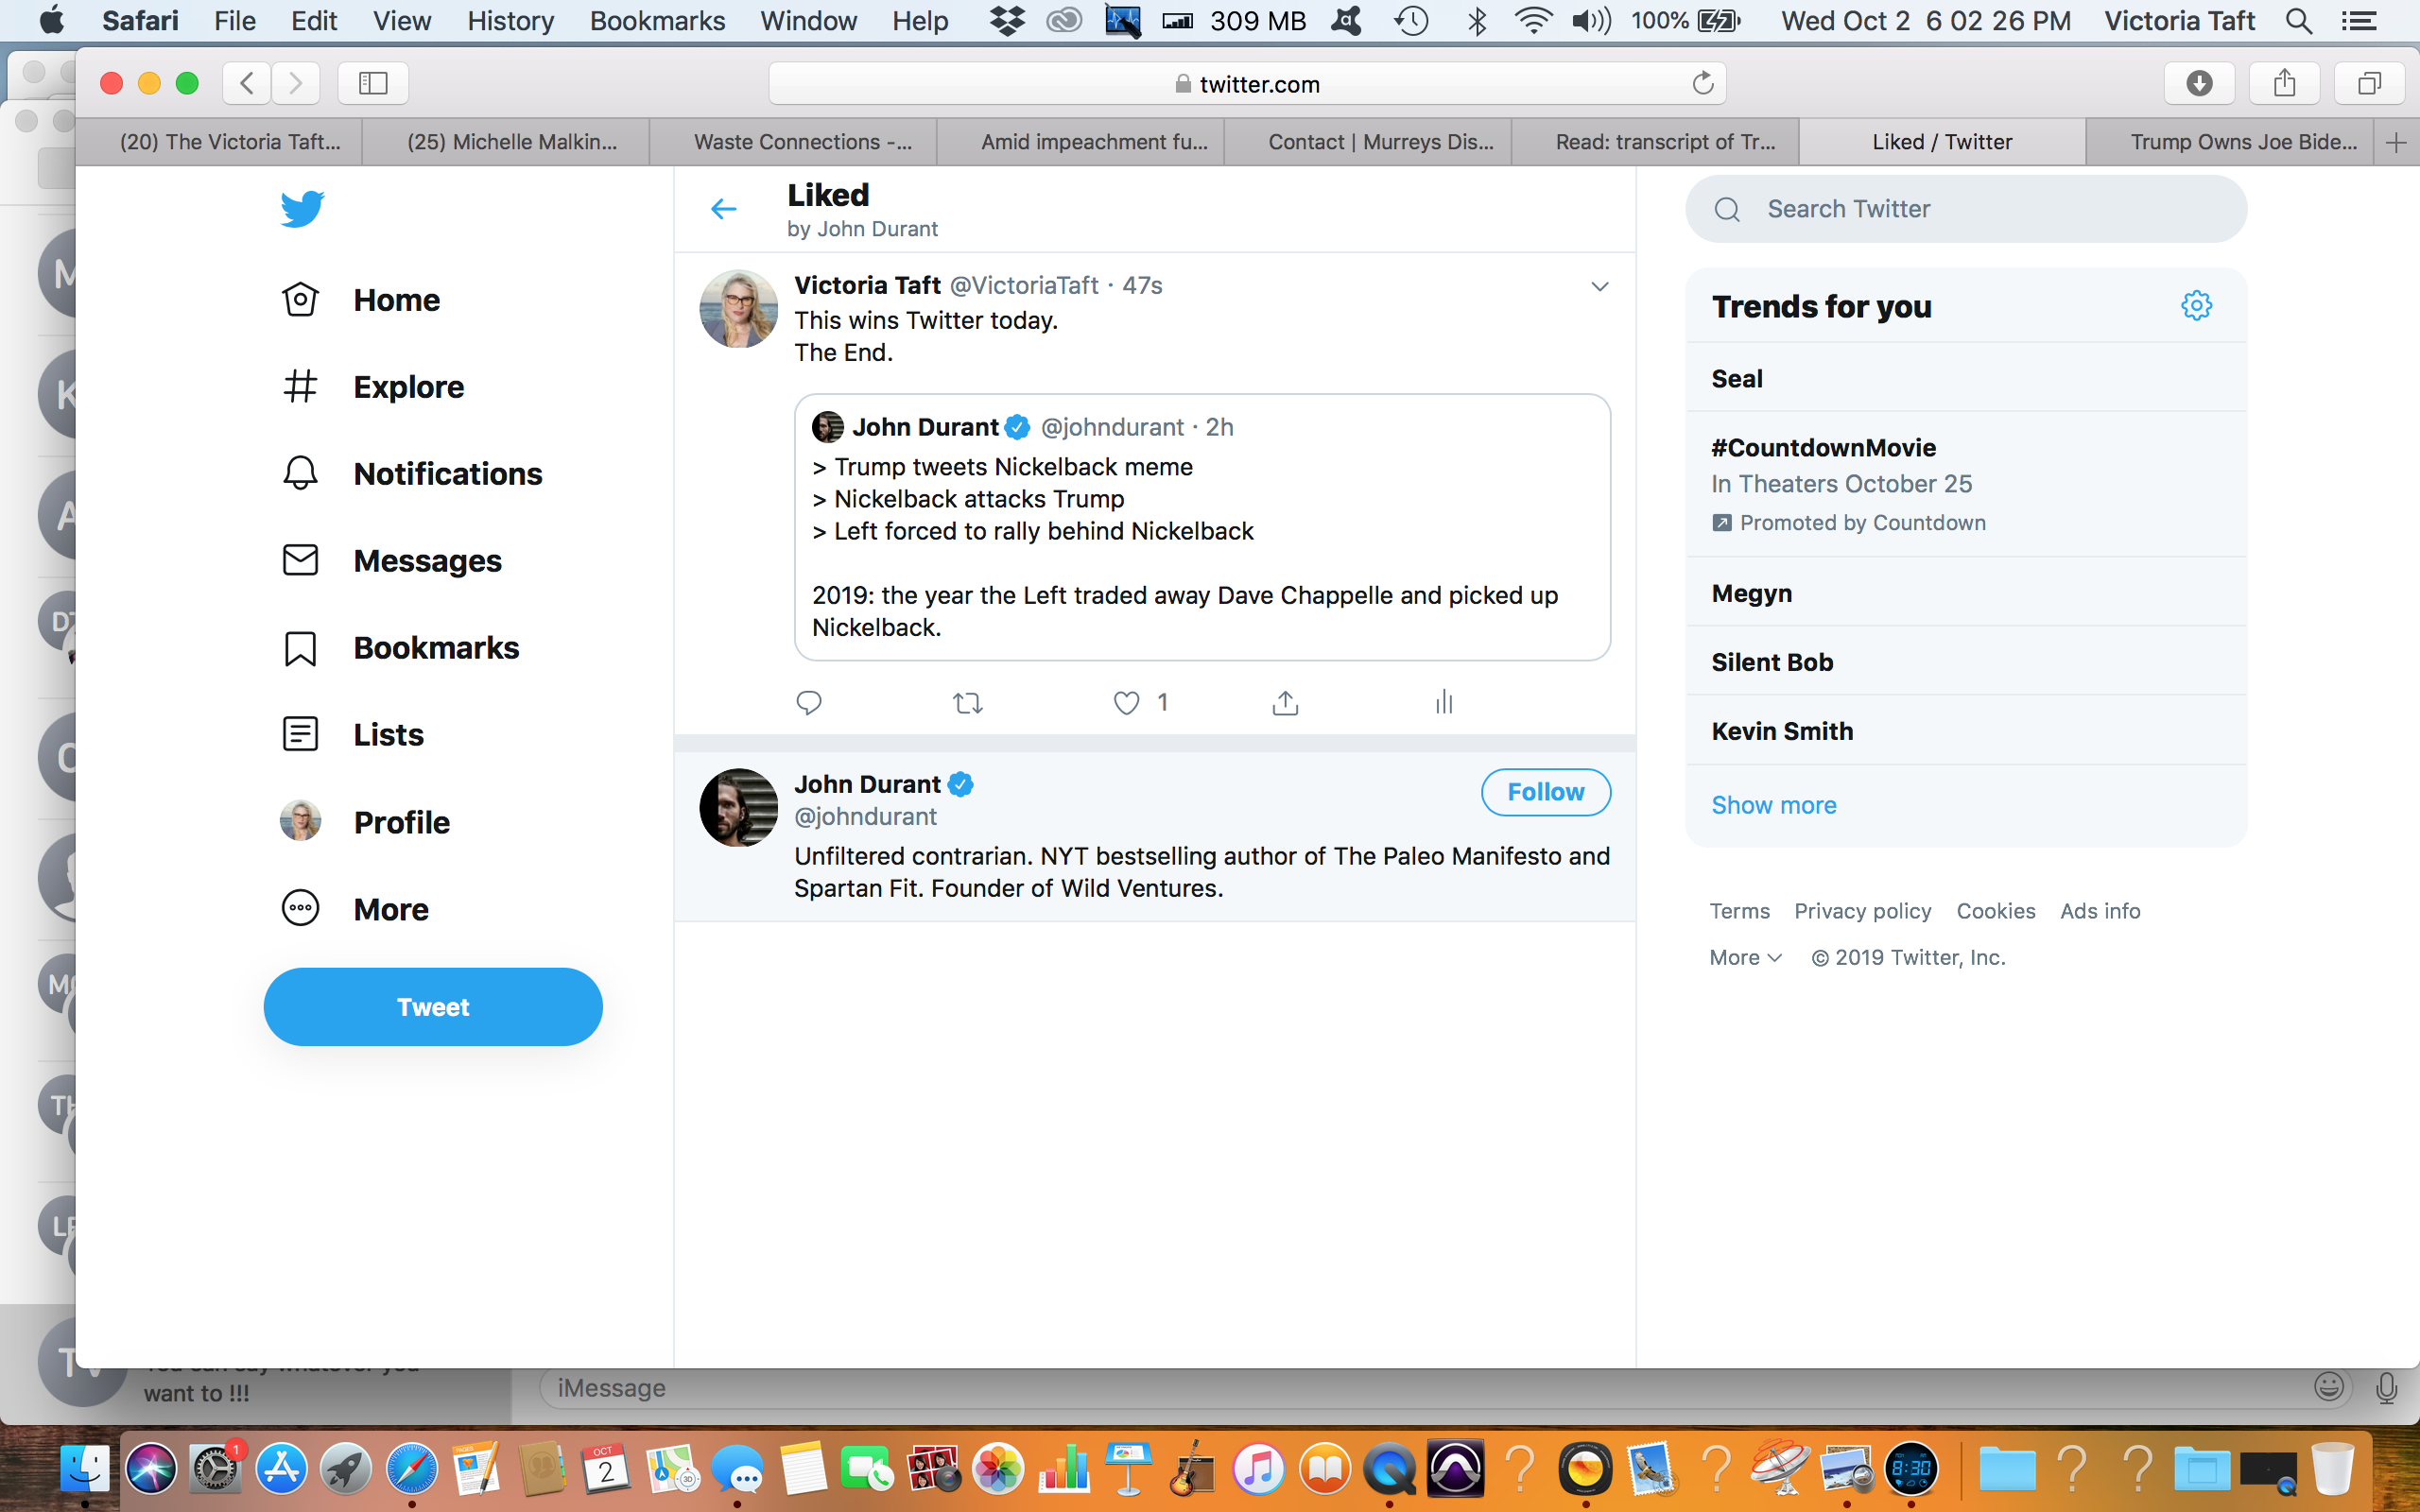The image size is (2420, 1512).
Task: Open App Store from the Dock
Action: [x=281, y=1469]
